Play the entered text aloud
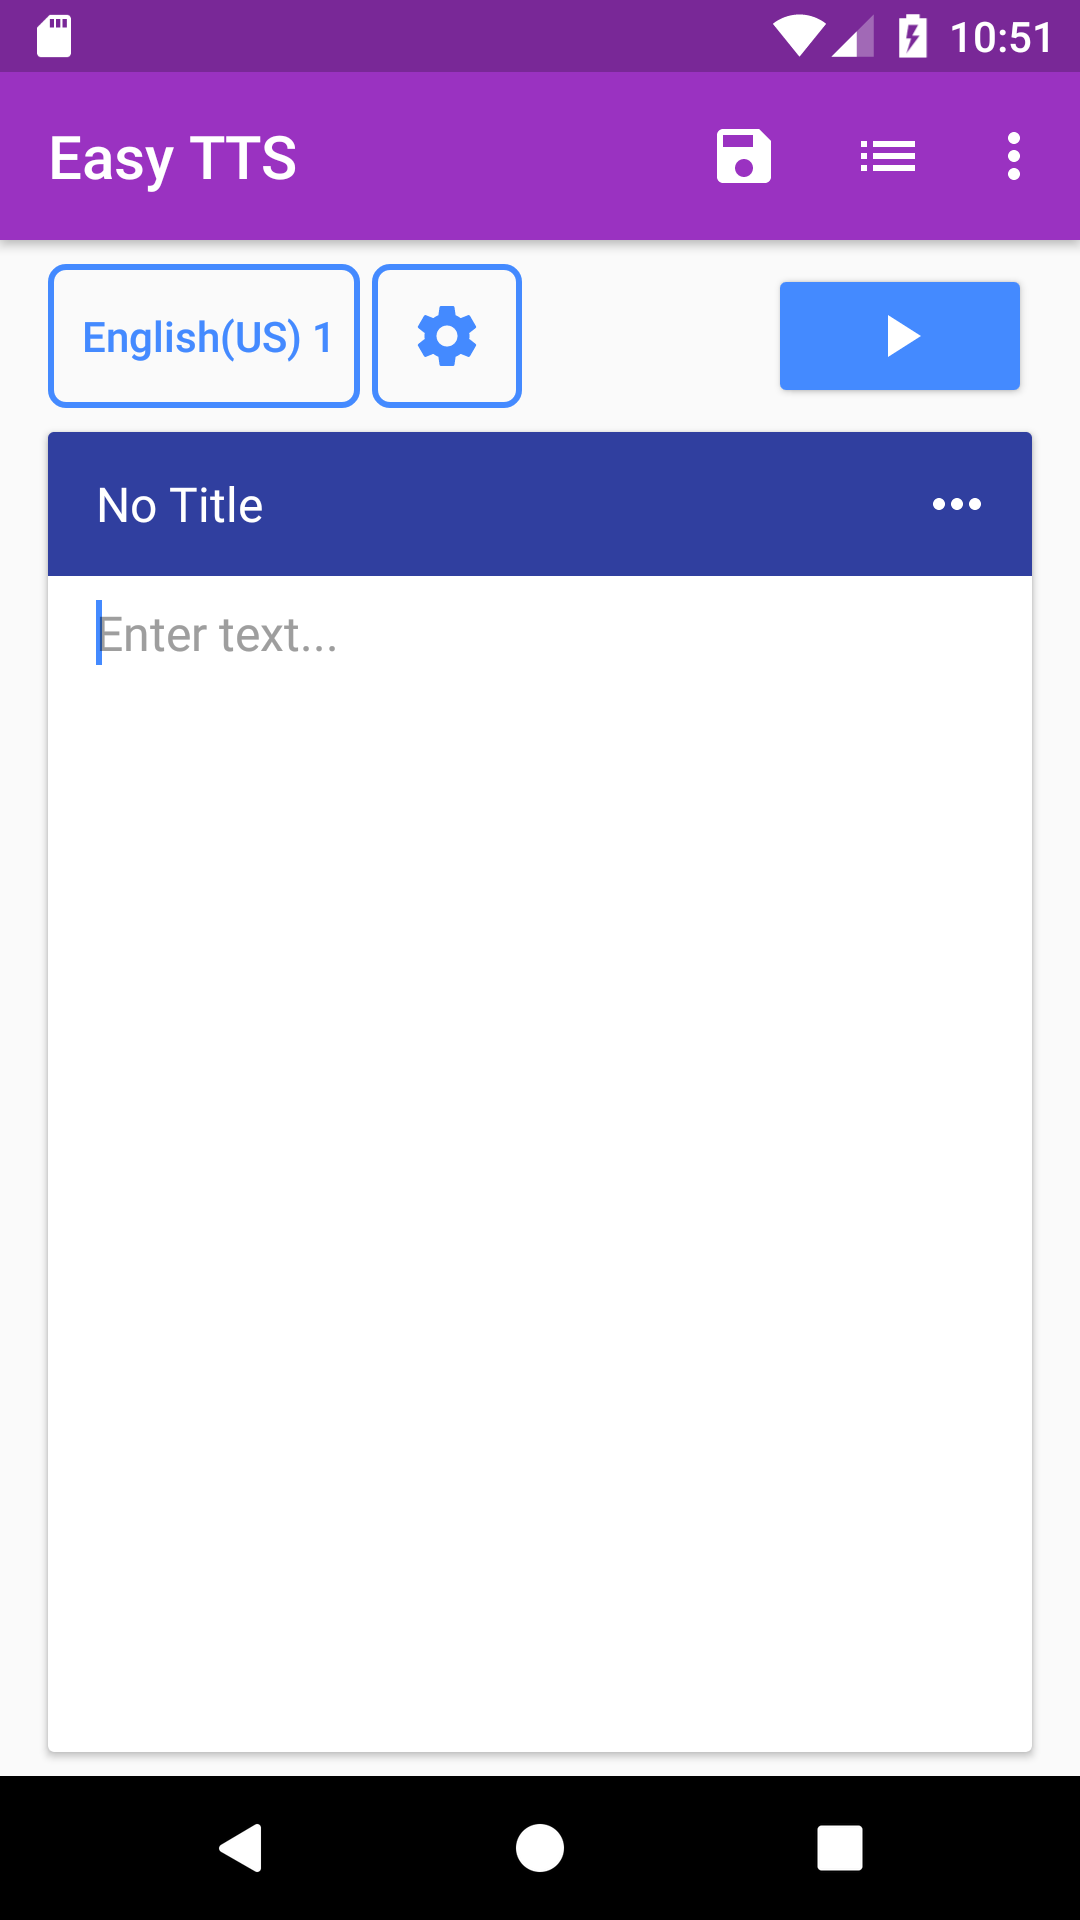Screen dimensions: 1080x1920 pyautogui.click(x=899, y=335)
